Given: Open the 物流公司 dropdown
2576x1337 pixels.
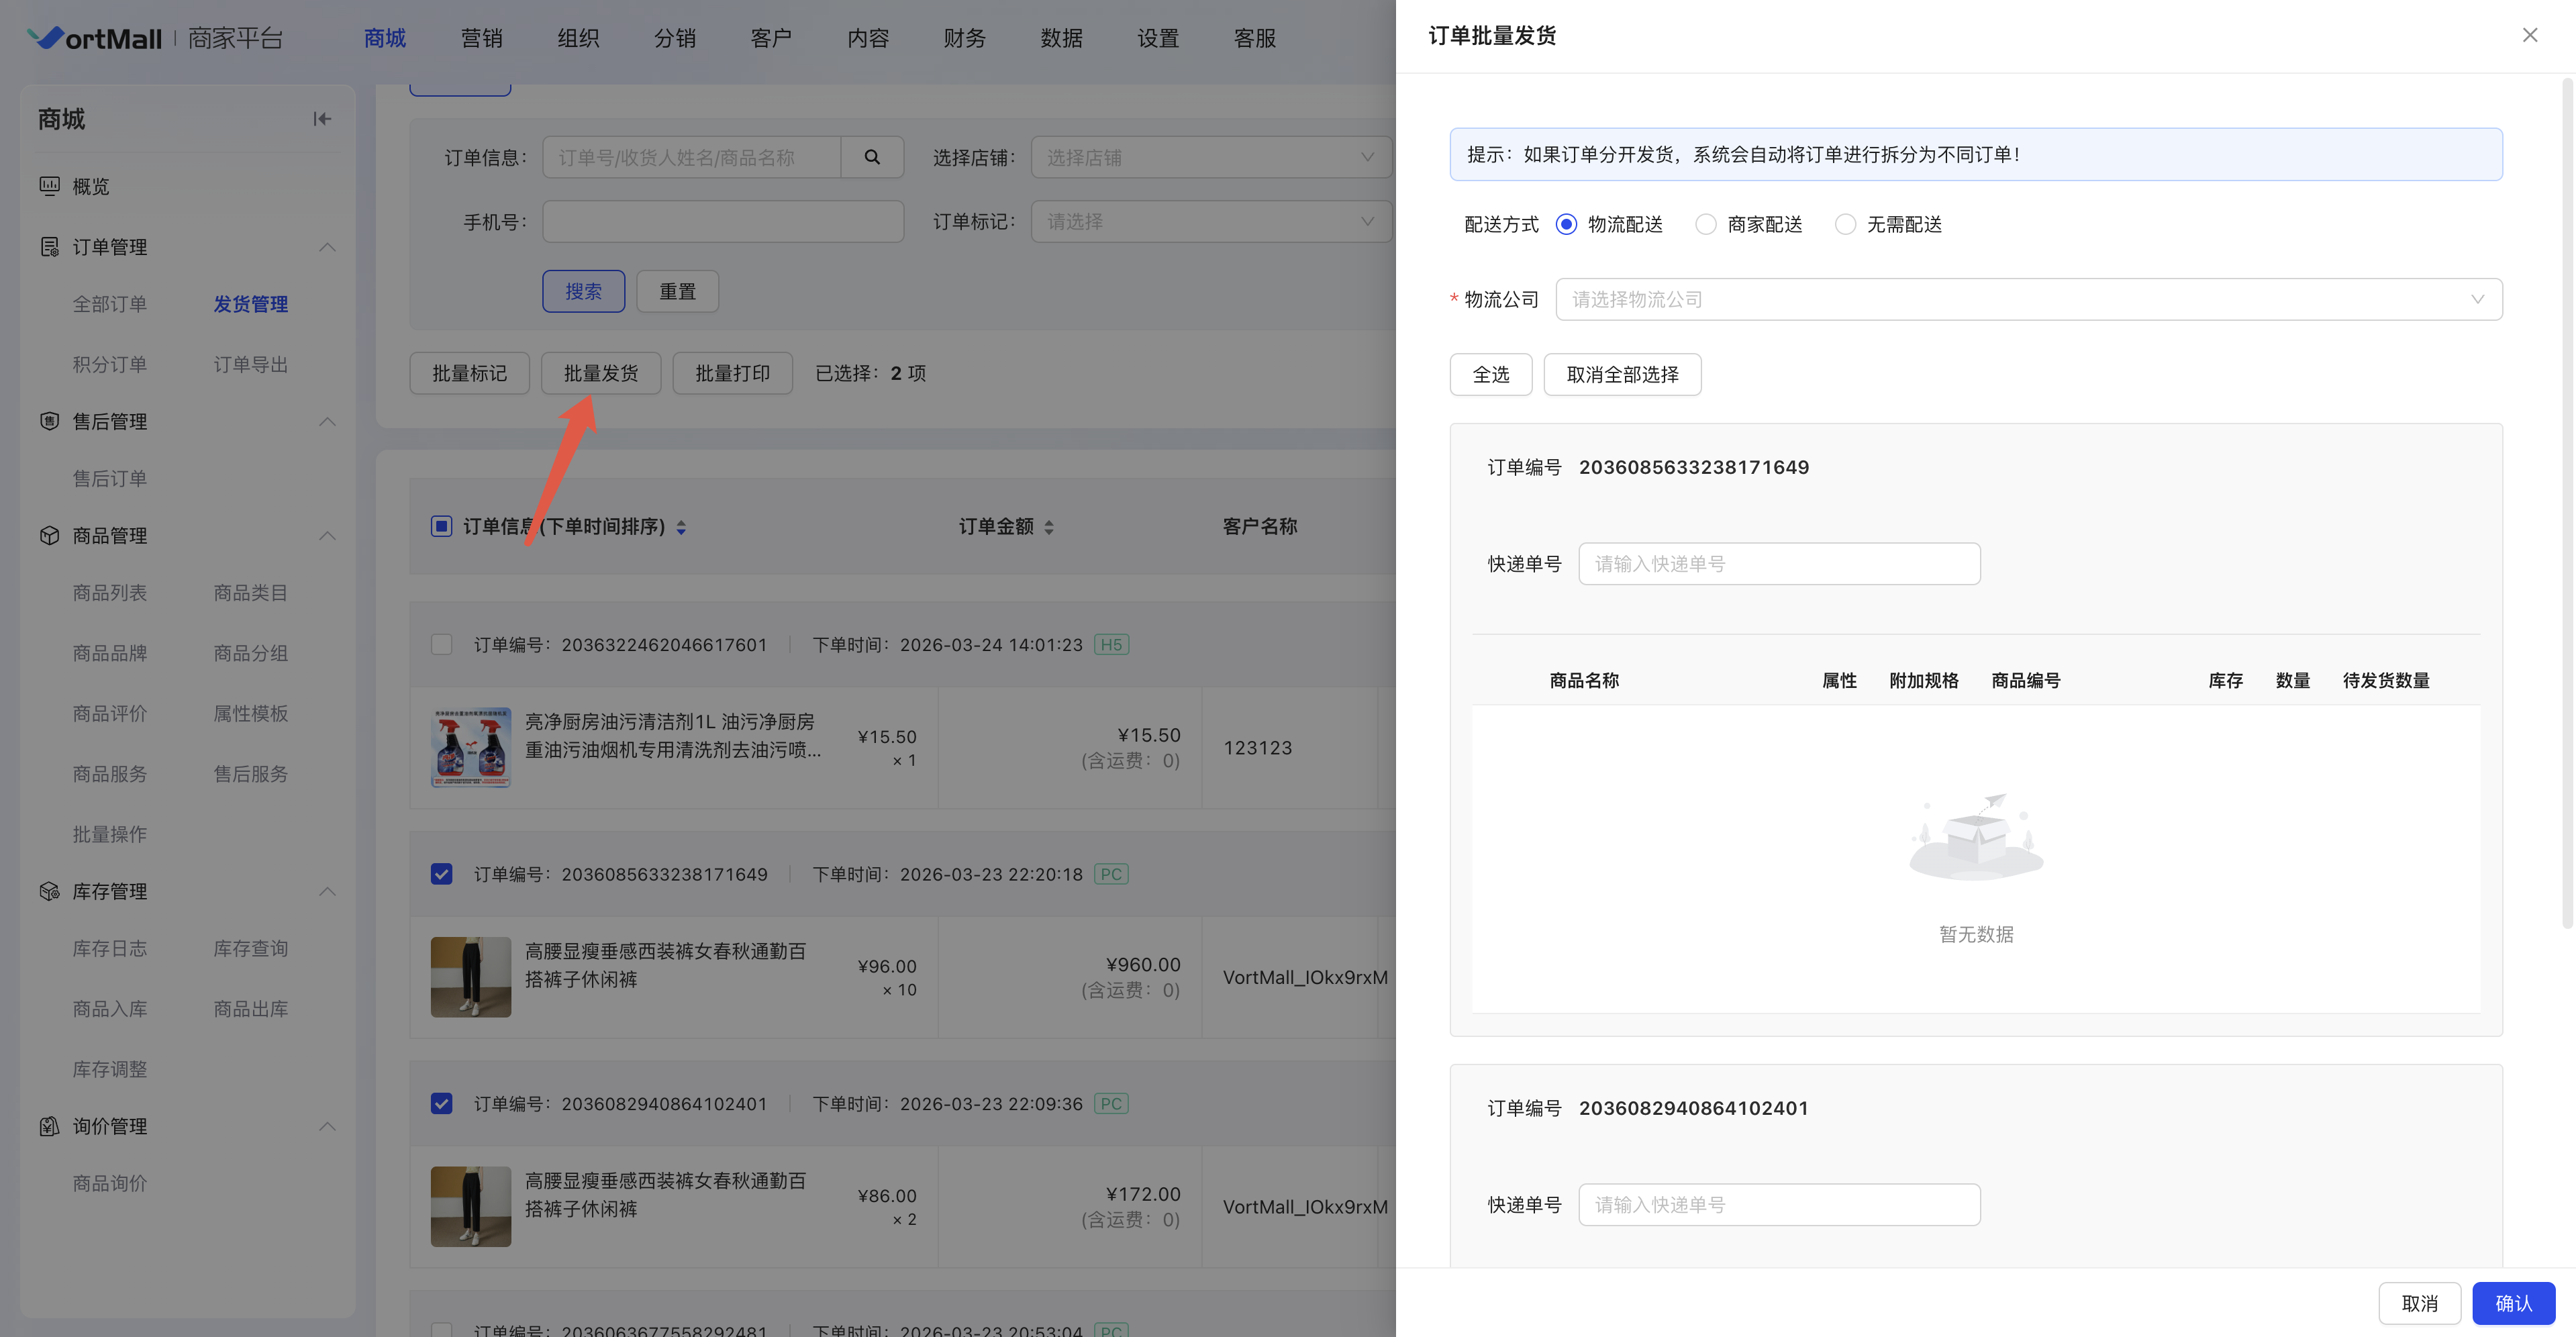Looking at the screenshot, I should [2028, 299].
